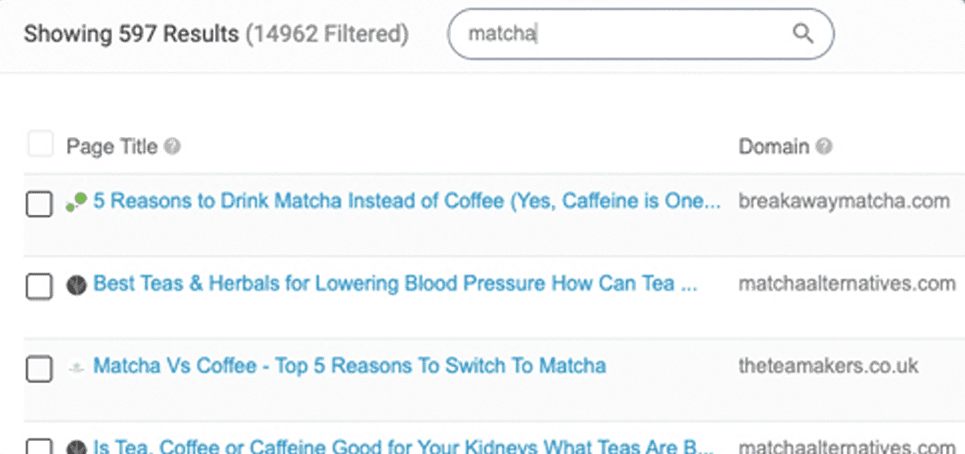Click the theteamakers favicon icon

click(x=76, y=367)
